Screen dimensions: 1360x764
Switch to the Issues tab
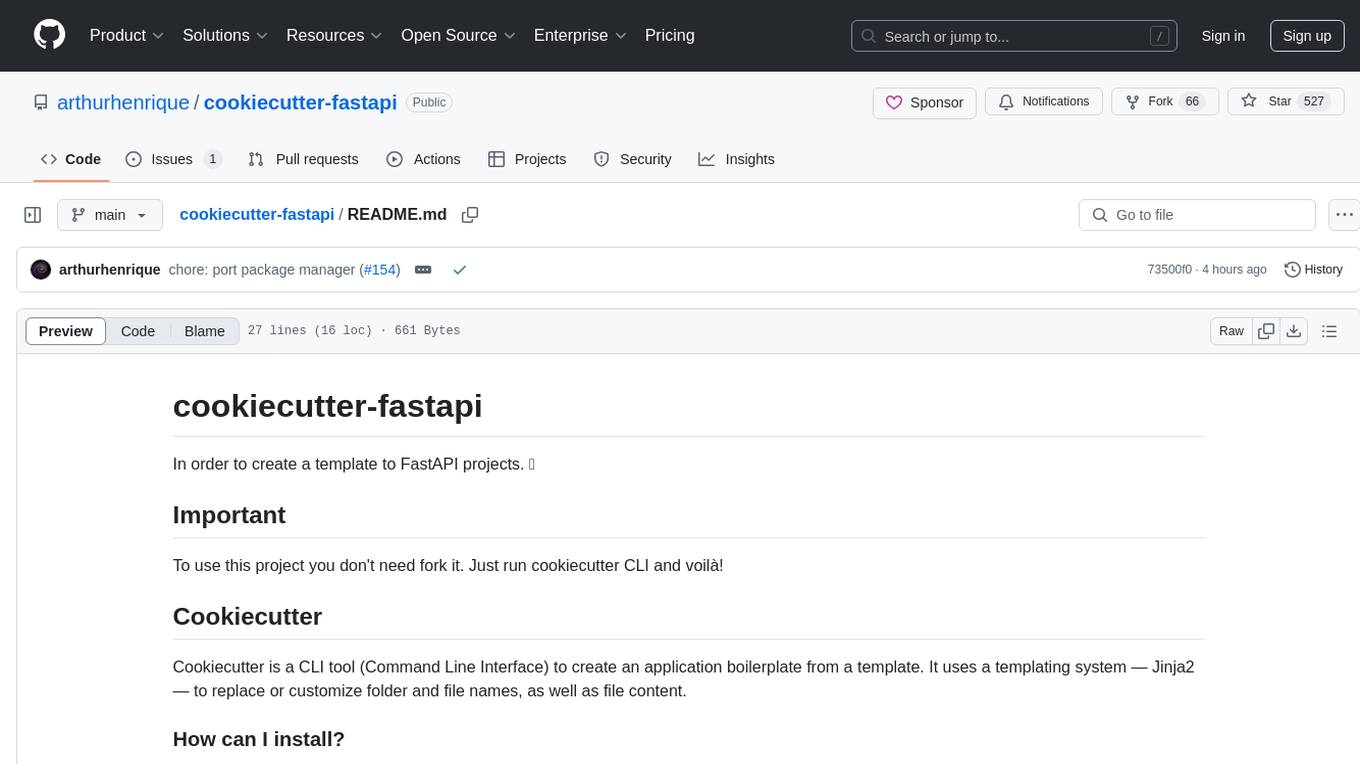pyautogui.click(x=173, y=159)
